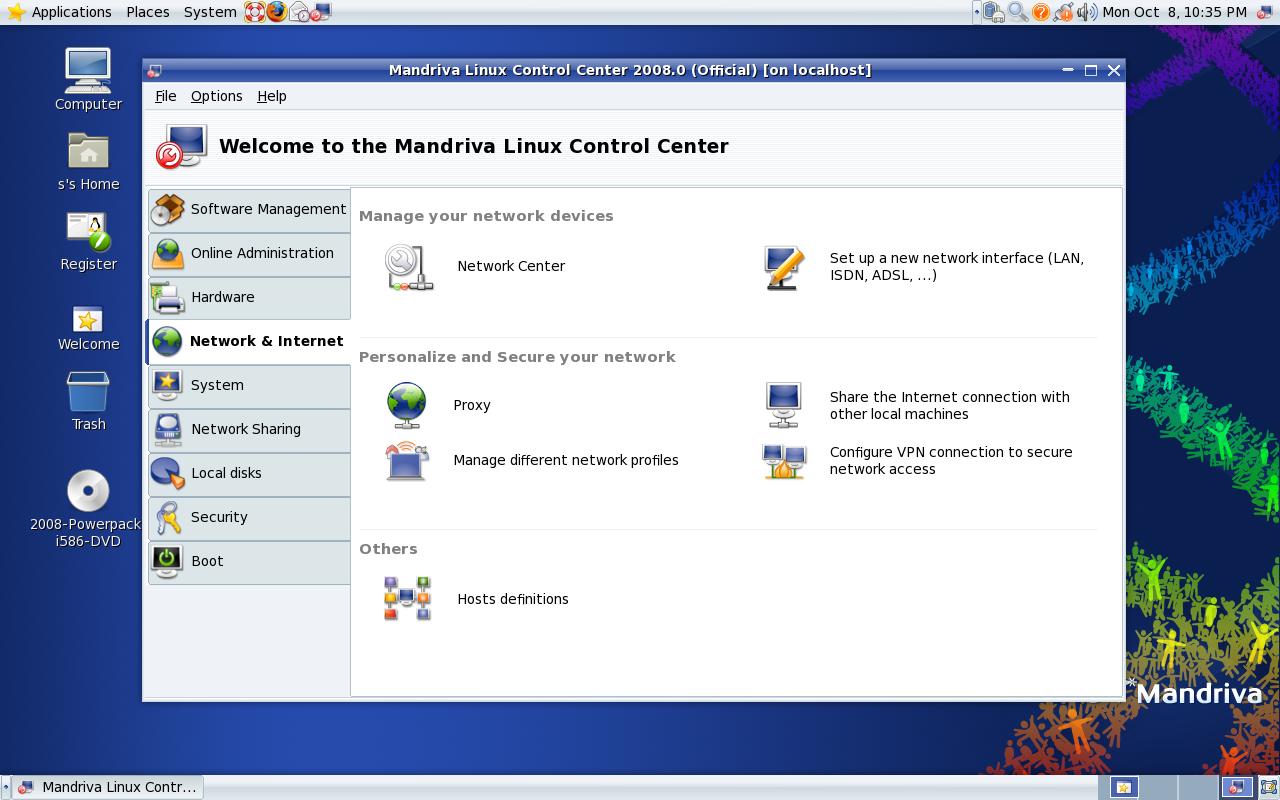Open the Security section
Image resolution: width=1280 pixels, height=800 pixels.
(249, 517)
